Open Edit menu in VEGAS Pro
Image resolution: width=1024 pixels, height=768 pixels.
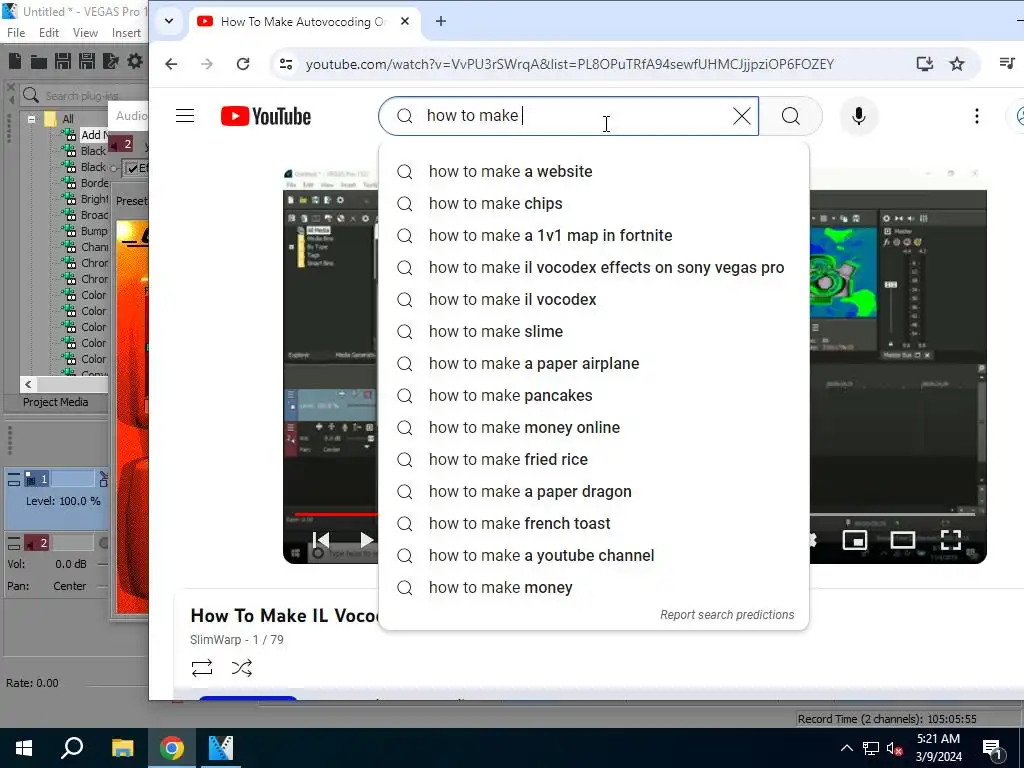coord(49,33)
